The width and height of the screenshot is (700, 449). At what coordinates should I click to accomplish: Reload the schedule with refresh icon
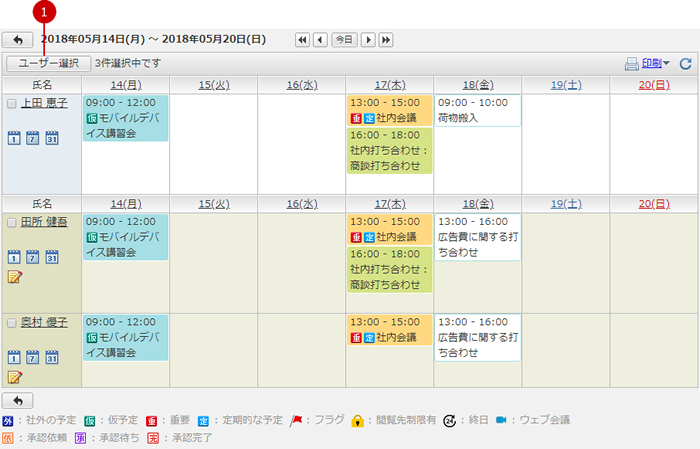[686, 64]
